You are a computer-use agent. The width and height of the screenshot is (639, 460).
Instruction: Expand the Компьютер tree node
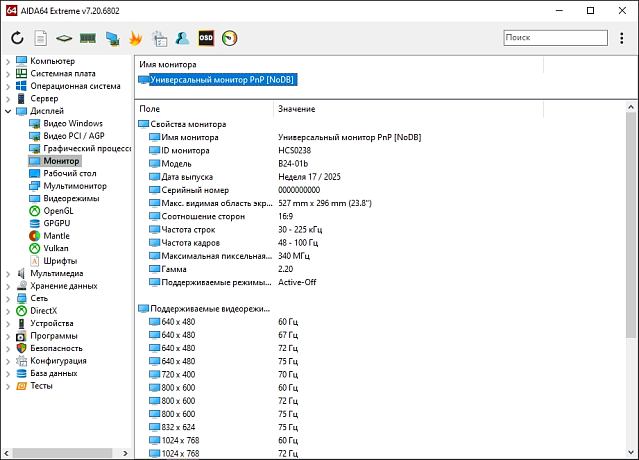[x=8, y=61]
